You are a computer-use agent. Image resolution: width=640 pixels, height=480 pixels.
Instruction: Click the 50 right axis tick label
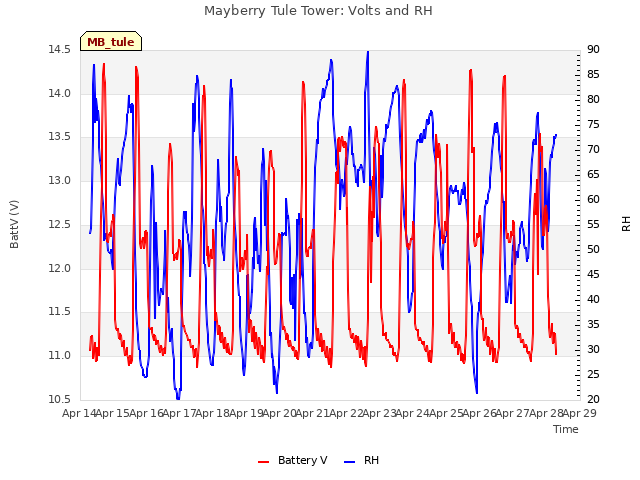pos(593,249)
